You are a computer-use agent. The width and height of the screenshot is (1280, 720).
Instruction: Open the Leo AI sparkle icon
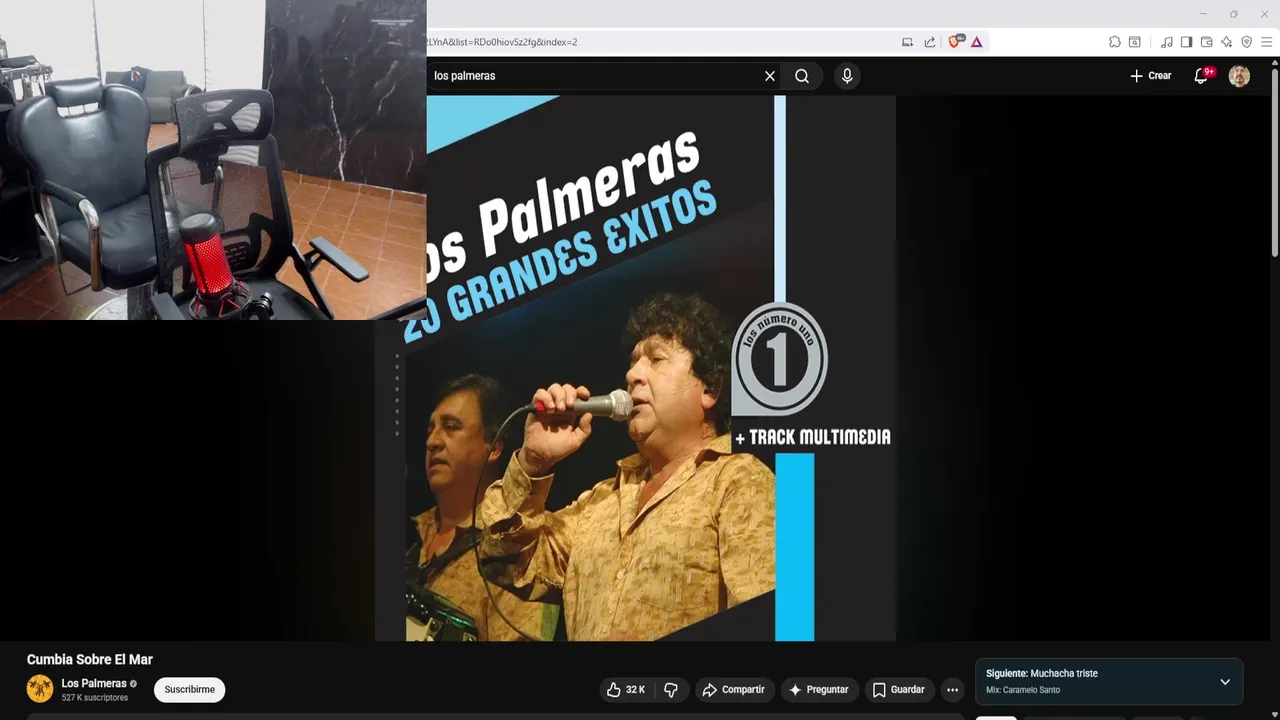pos(1227,42)
